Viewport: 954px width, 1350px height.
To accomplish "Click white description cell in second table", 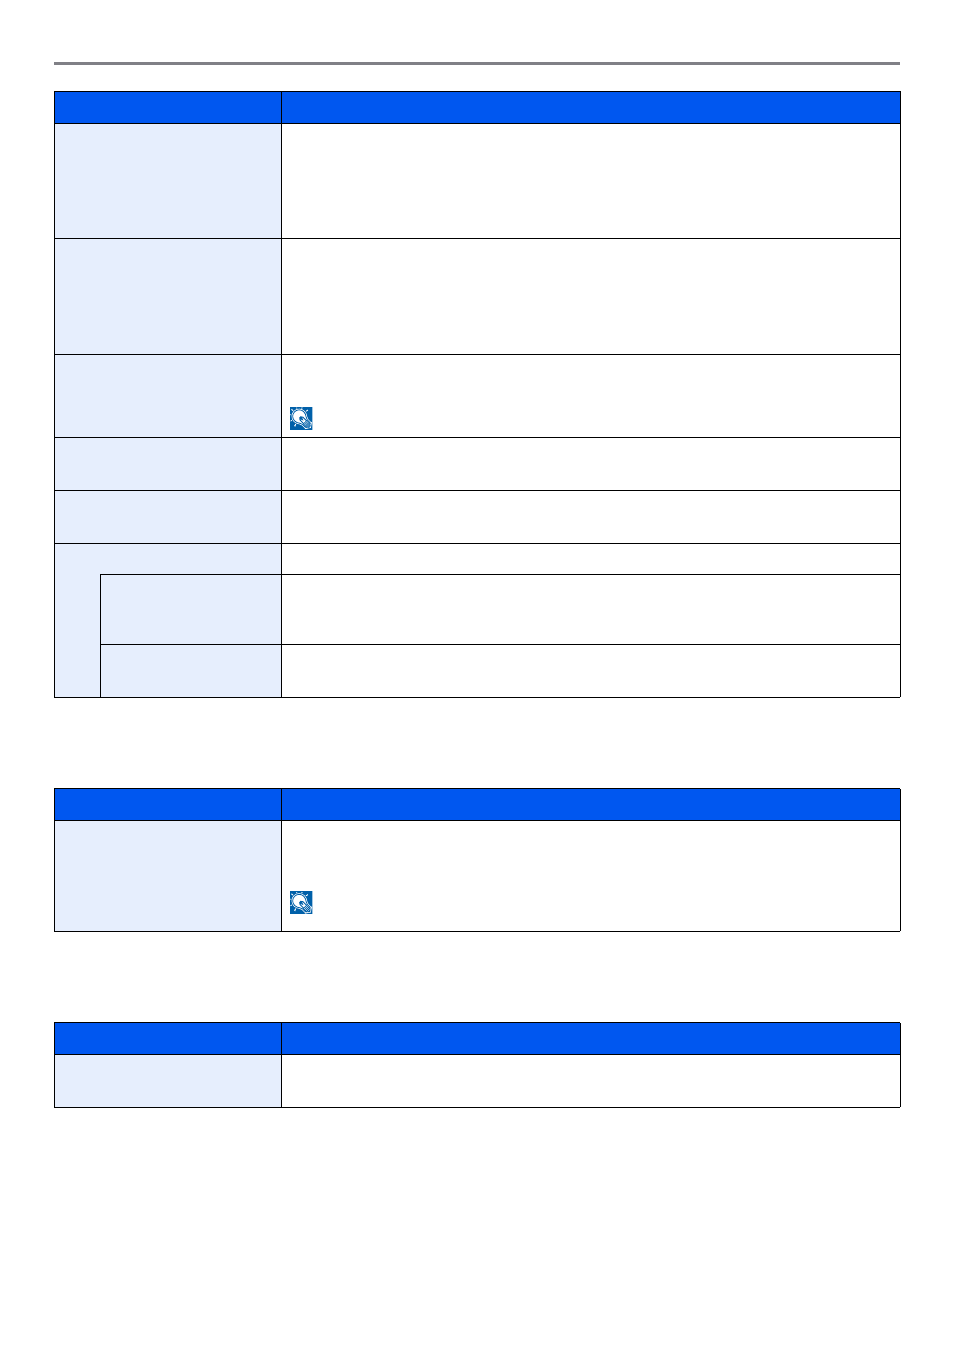I will coord(591,876).
